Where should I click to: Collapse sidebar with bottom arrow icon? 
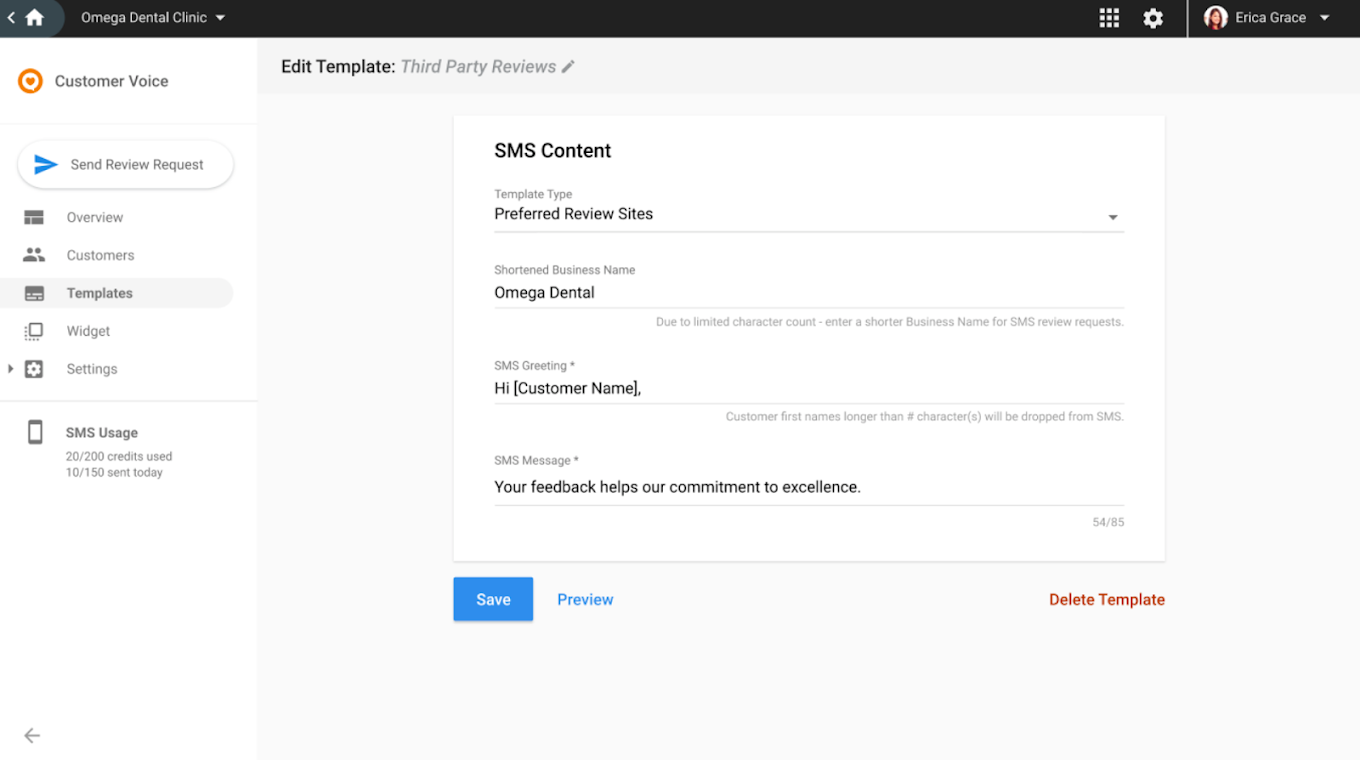[32, 736]
